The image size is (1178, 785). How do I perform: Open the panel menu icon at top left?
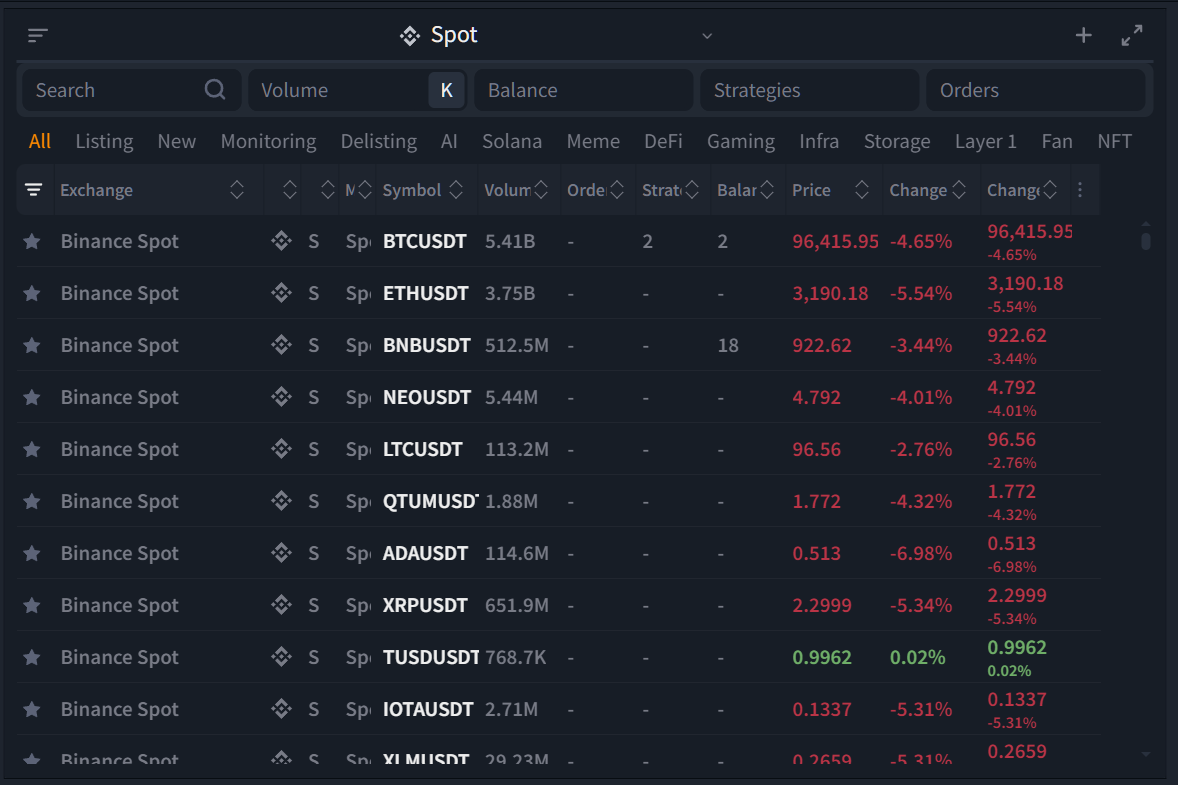38,35
